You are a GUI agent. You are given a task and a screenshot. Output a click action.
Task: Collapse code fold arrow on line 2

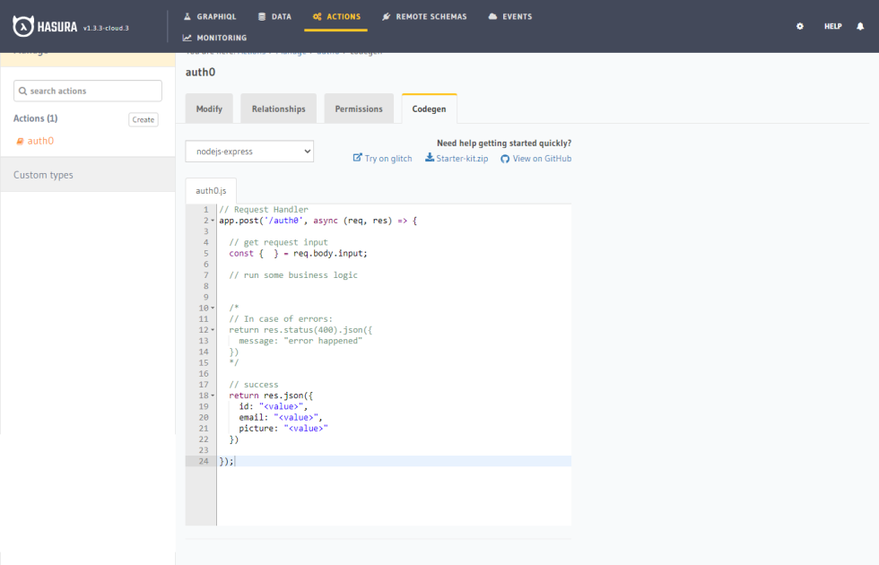[212, 221]
